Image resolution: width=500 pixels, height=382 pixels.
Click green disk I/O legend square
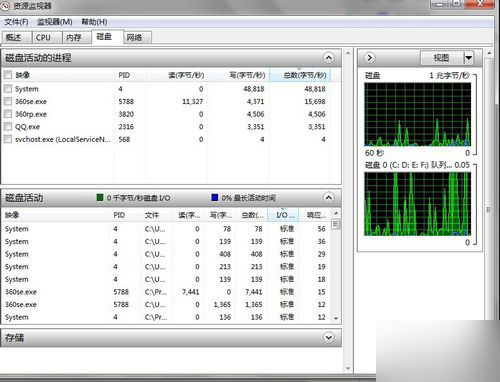100,197
